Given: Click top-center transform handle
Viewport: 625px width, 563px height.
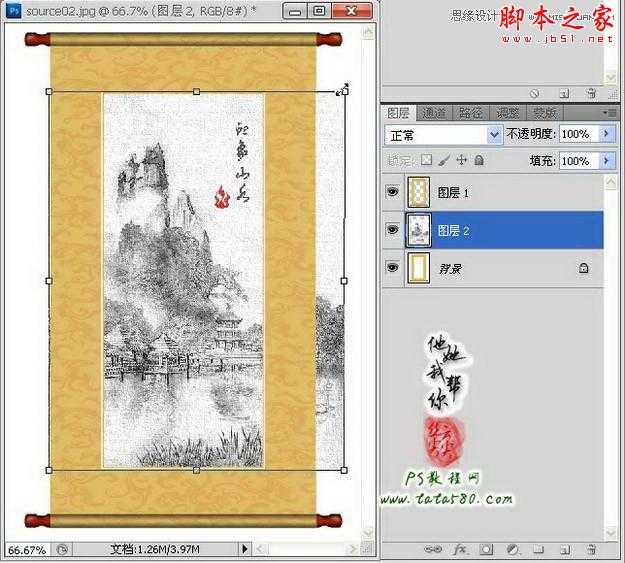Looking at the screenshot, I should [x=196, y=92].
